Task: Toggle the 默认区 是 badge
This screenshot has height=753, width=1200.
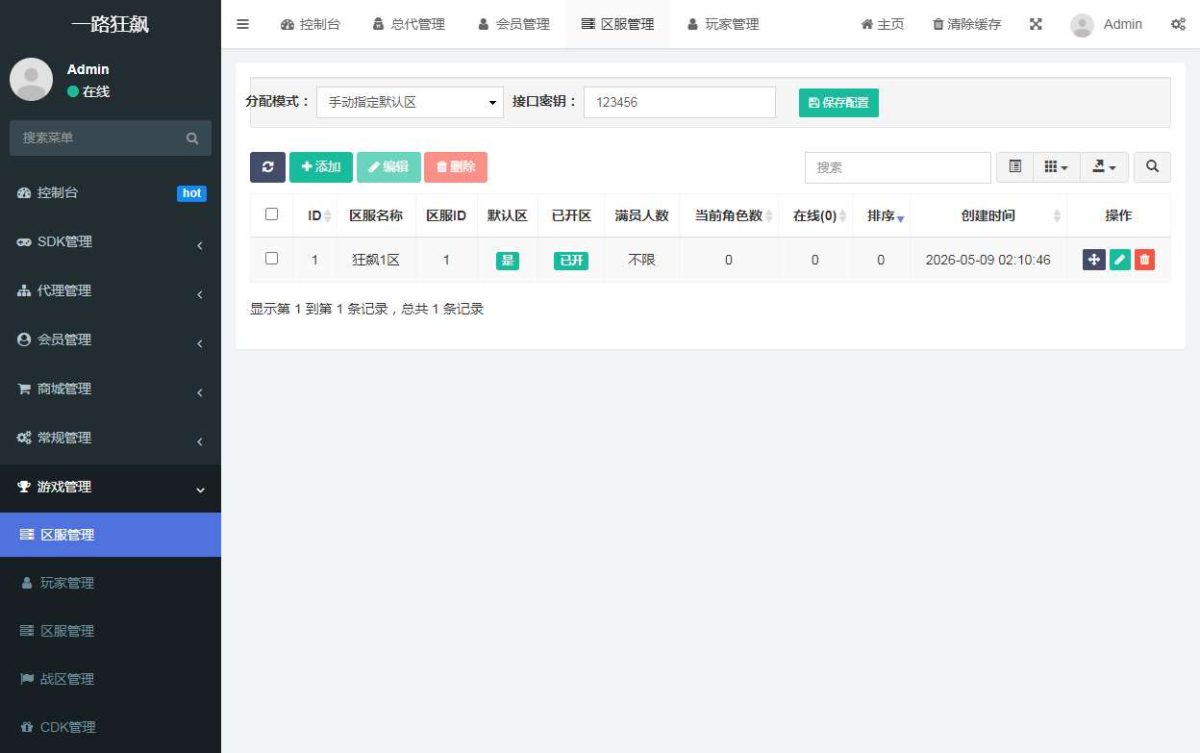Action: pos(507,261)
